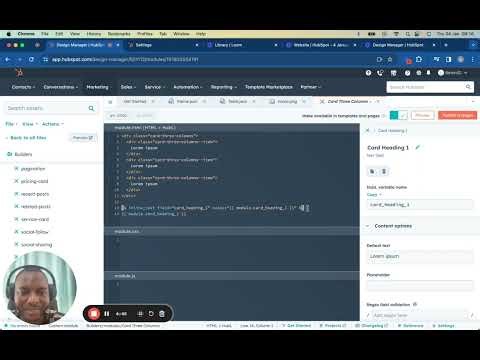This screenshot has height=360, width=480.
Task: Open the Reporting navigation menu
Action: click(224, 87)
